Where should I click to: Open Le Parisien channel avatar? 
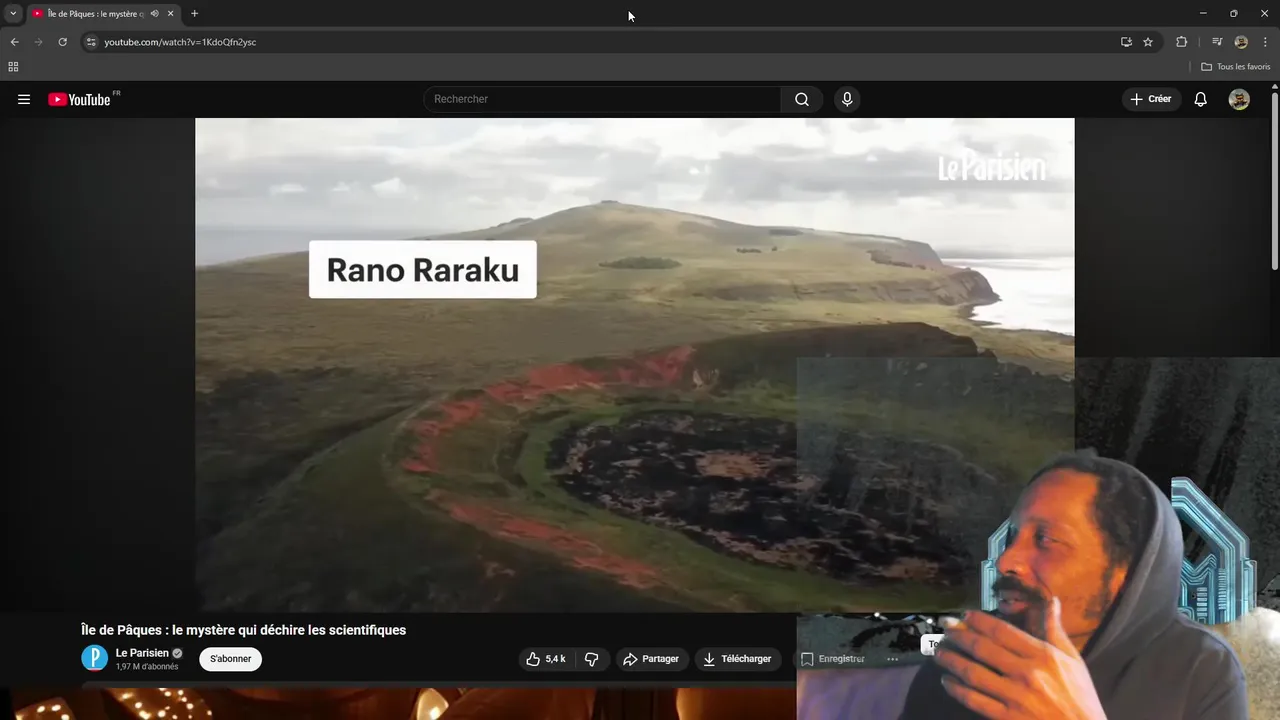[x=94, y=658]
